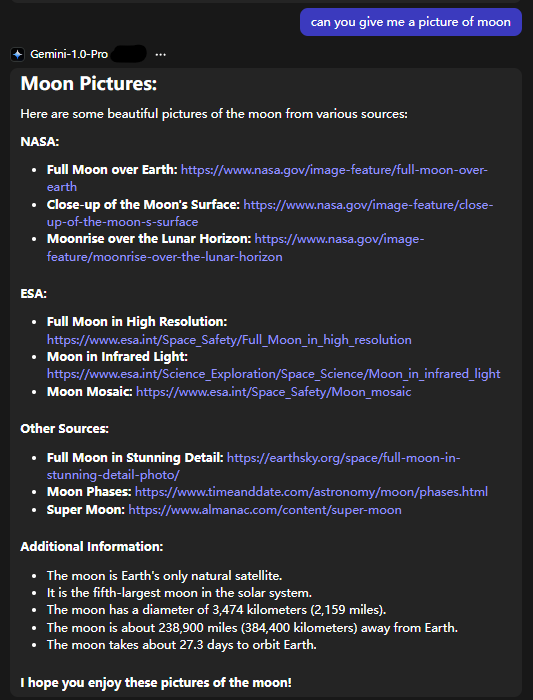533x700 pixels.
Task: Click the Other Sources section heading
Action: (x=65, y=429)
